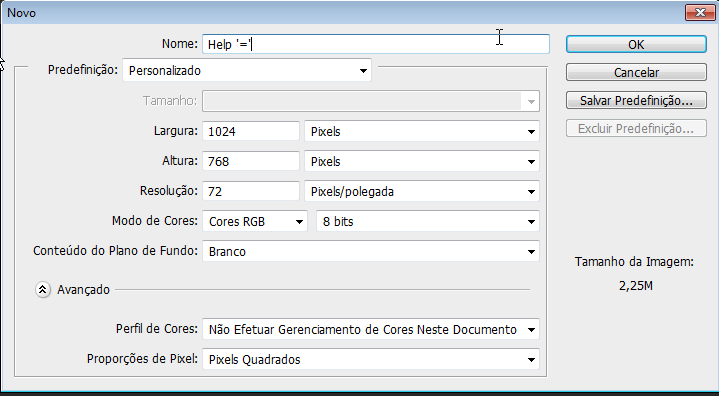Open the Predefinição dropdown
719x396 pixels.
(x=247, y=71)
